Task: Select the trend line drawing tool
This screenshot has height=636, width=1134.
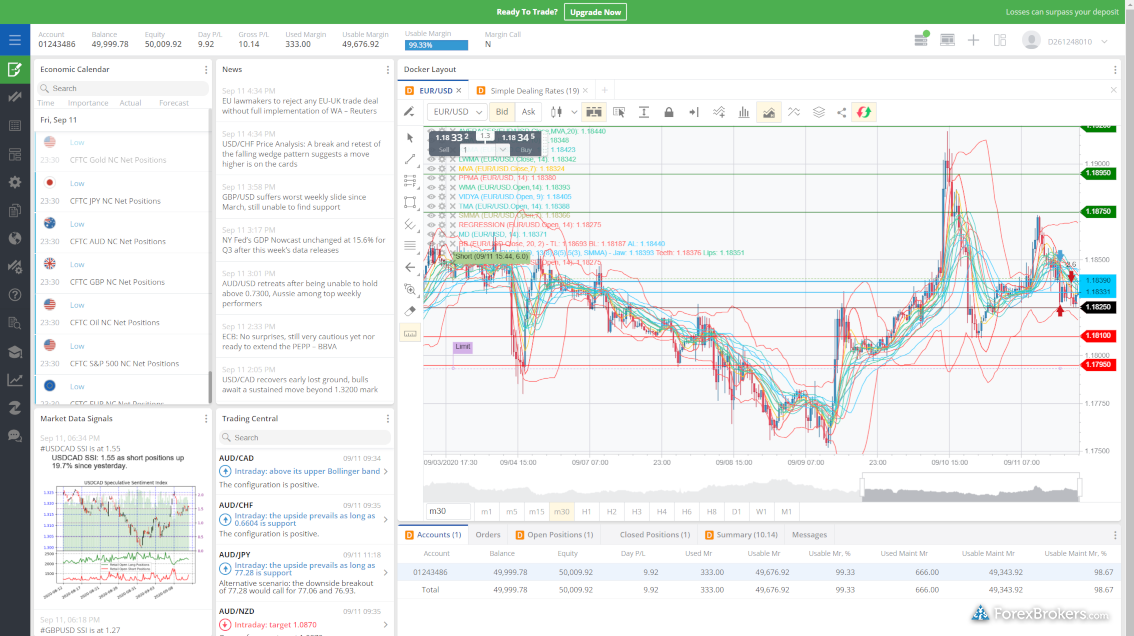Action: tap(410, 159)
